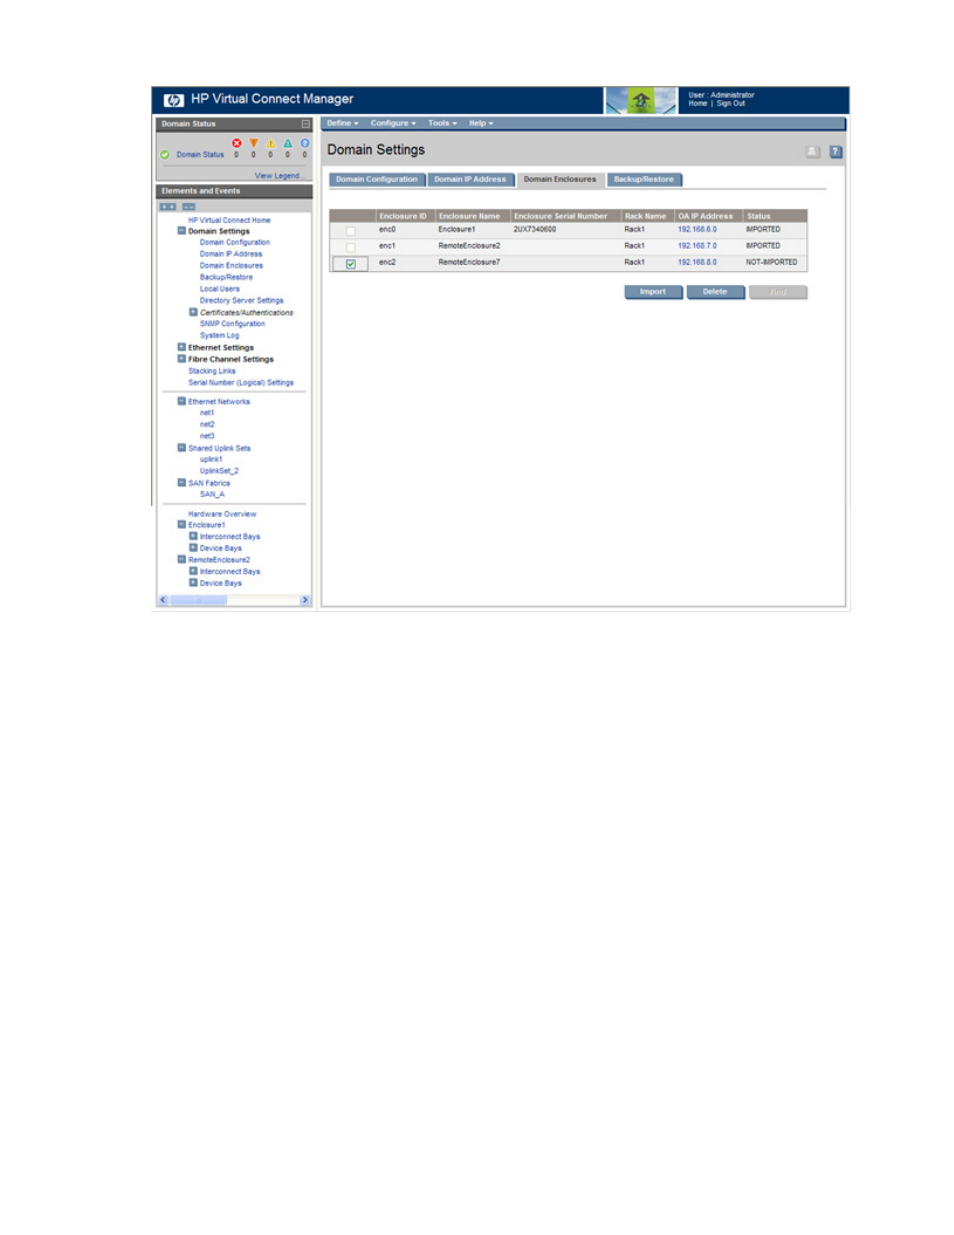Image resolution: width=954 pixels, height=1235 pixels.
Task: Expand the Ethernet Settings node
Action: point(181,347)
